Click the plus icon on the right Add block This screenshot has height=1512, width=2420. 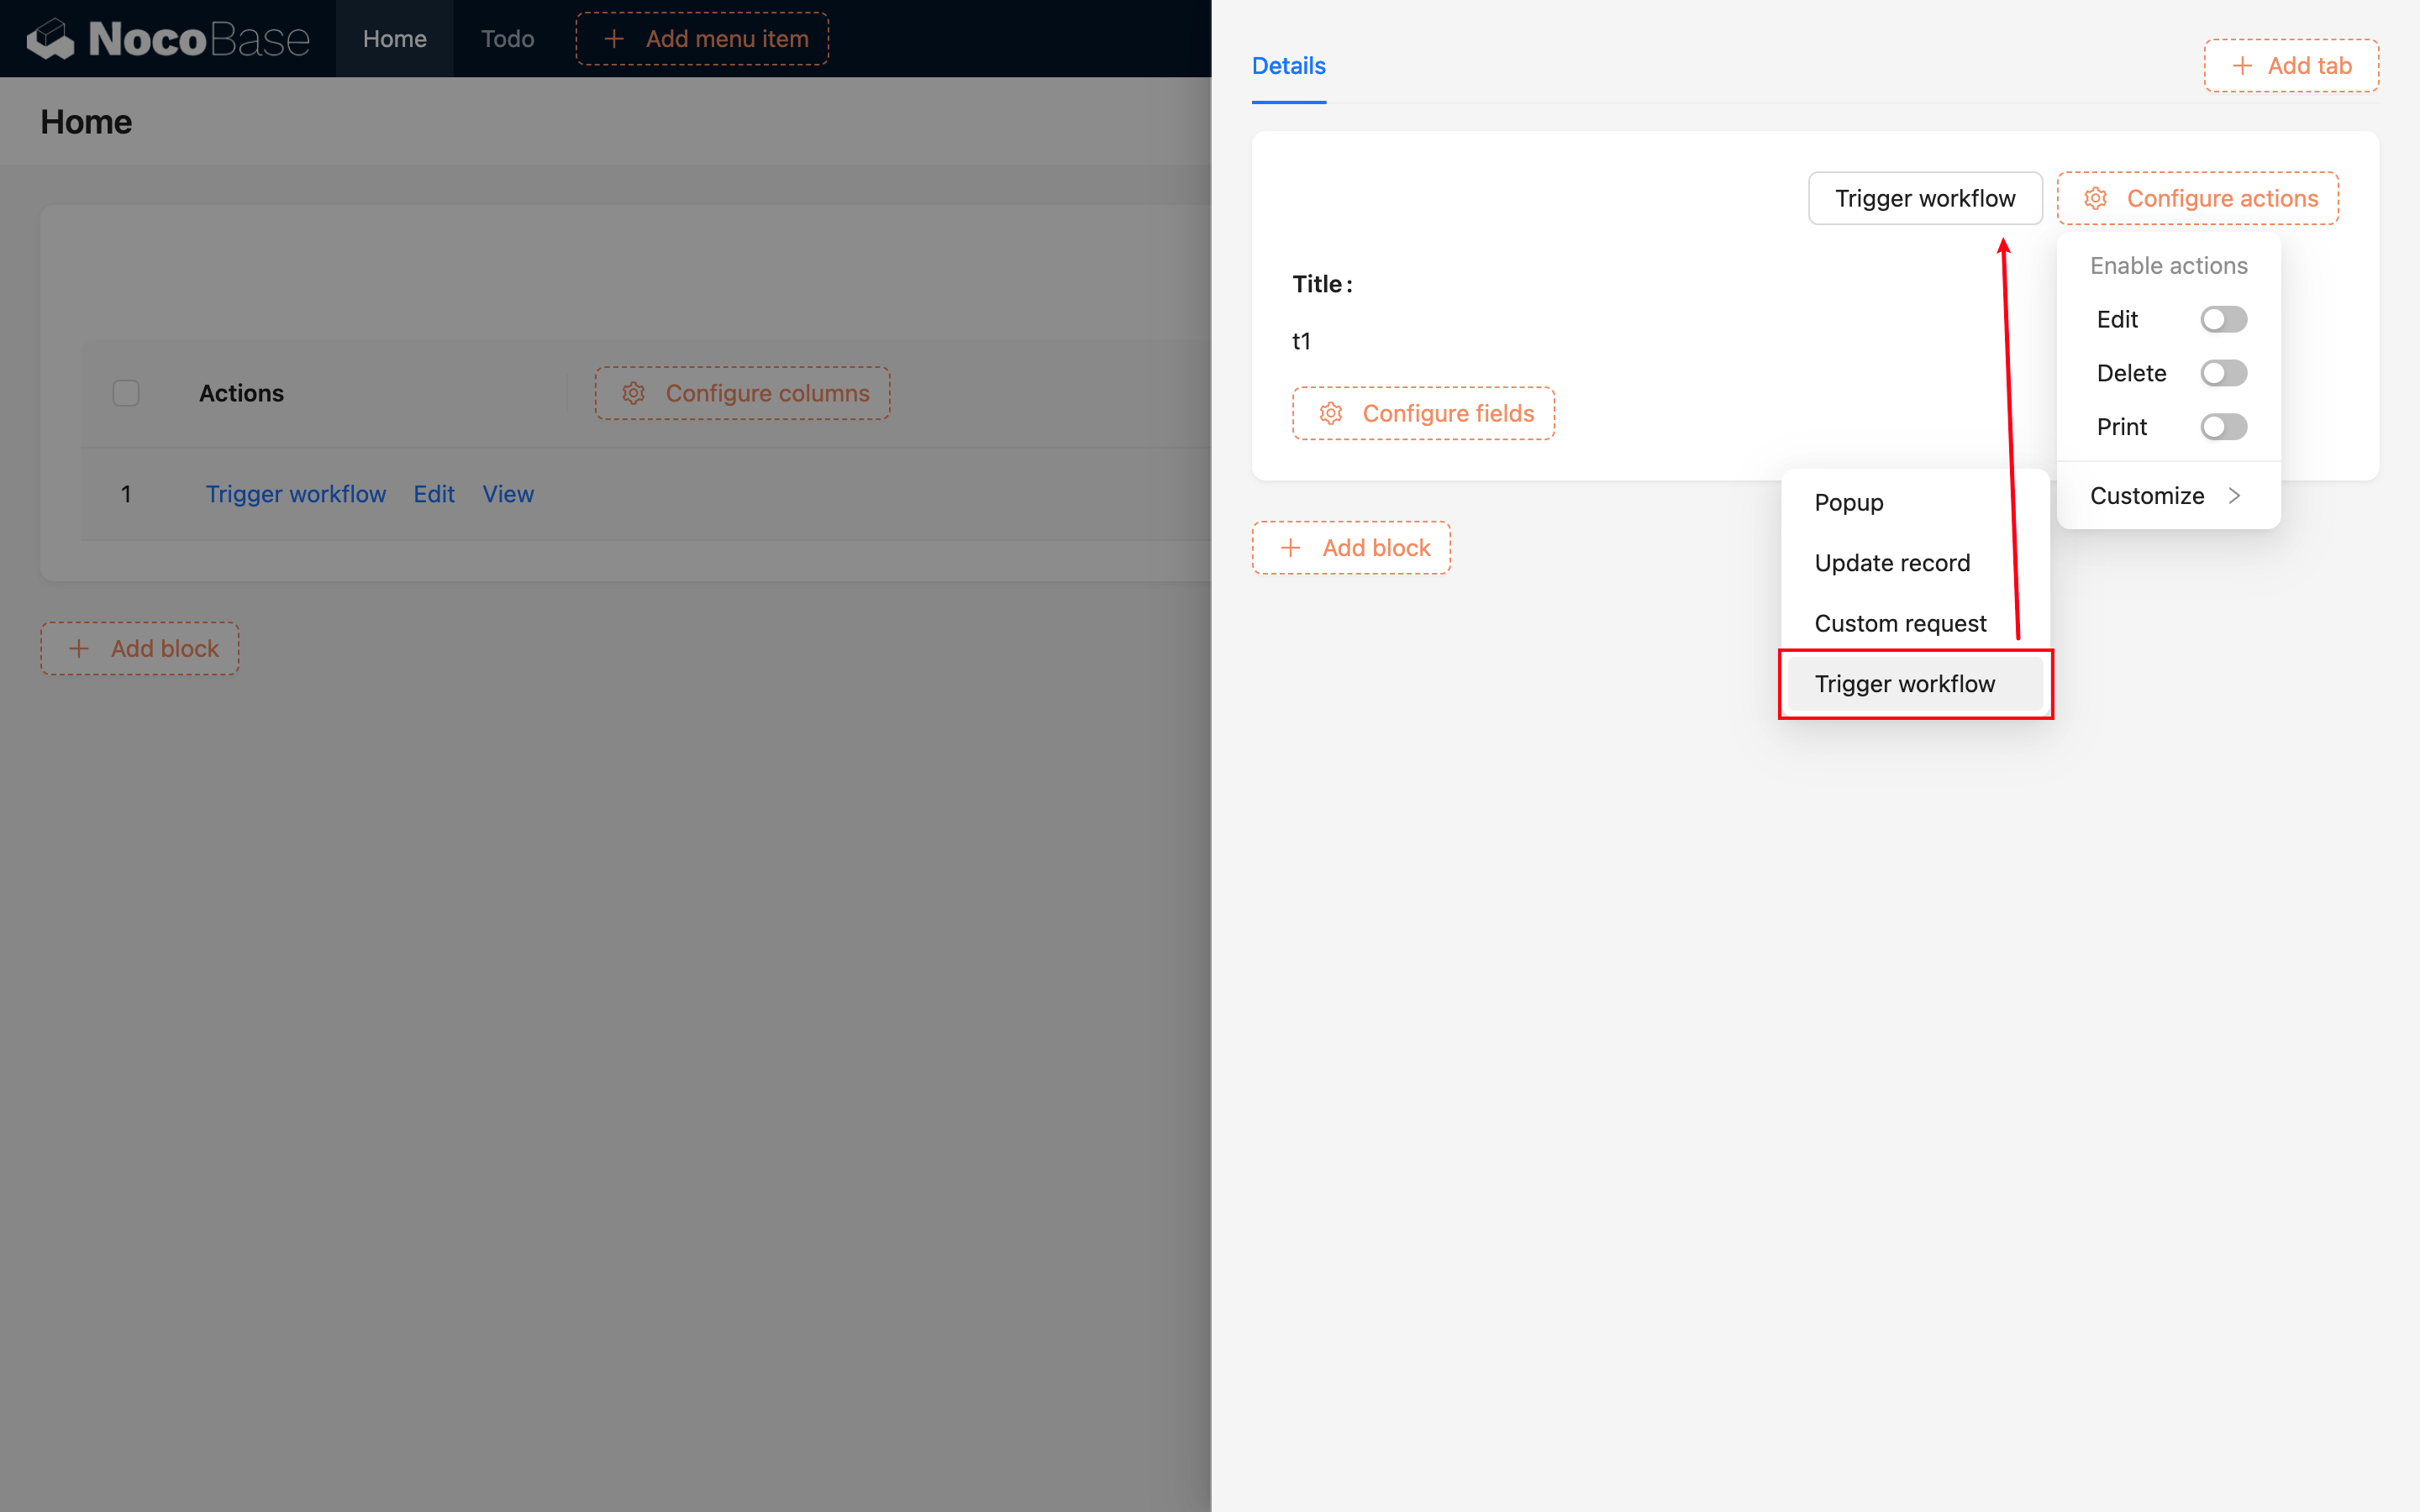pyautogui.click(x=1291, y=547)
